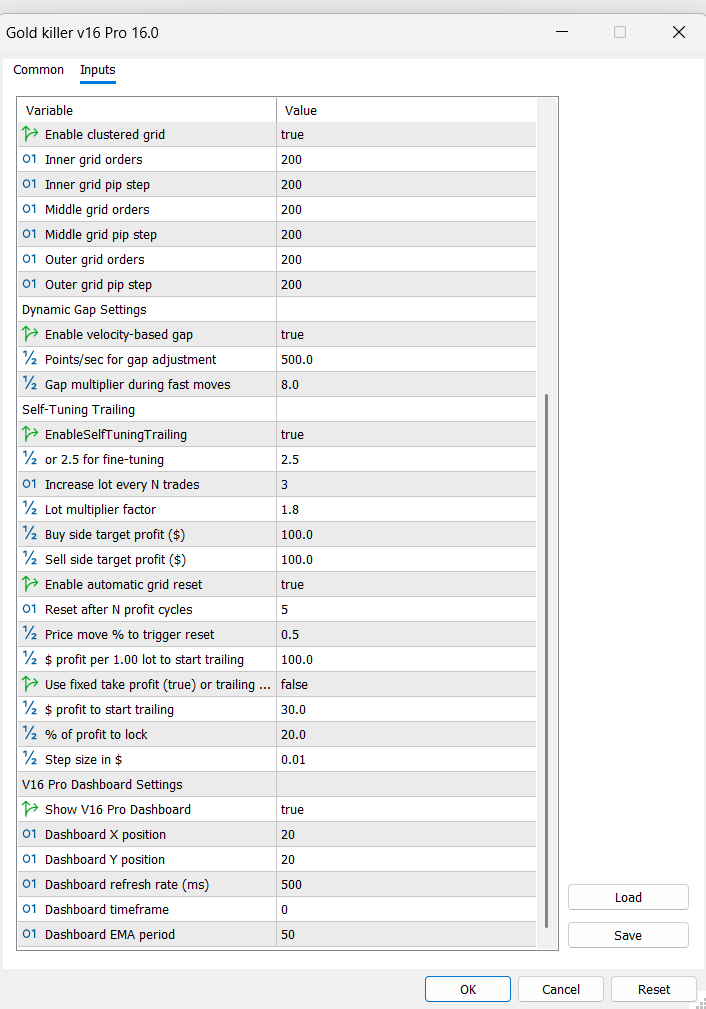Viewport: 706px width, 1009px height.
Task: Open the Dashboard timeframe value cell
Action: coord(405,909)
